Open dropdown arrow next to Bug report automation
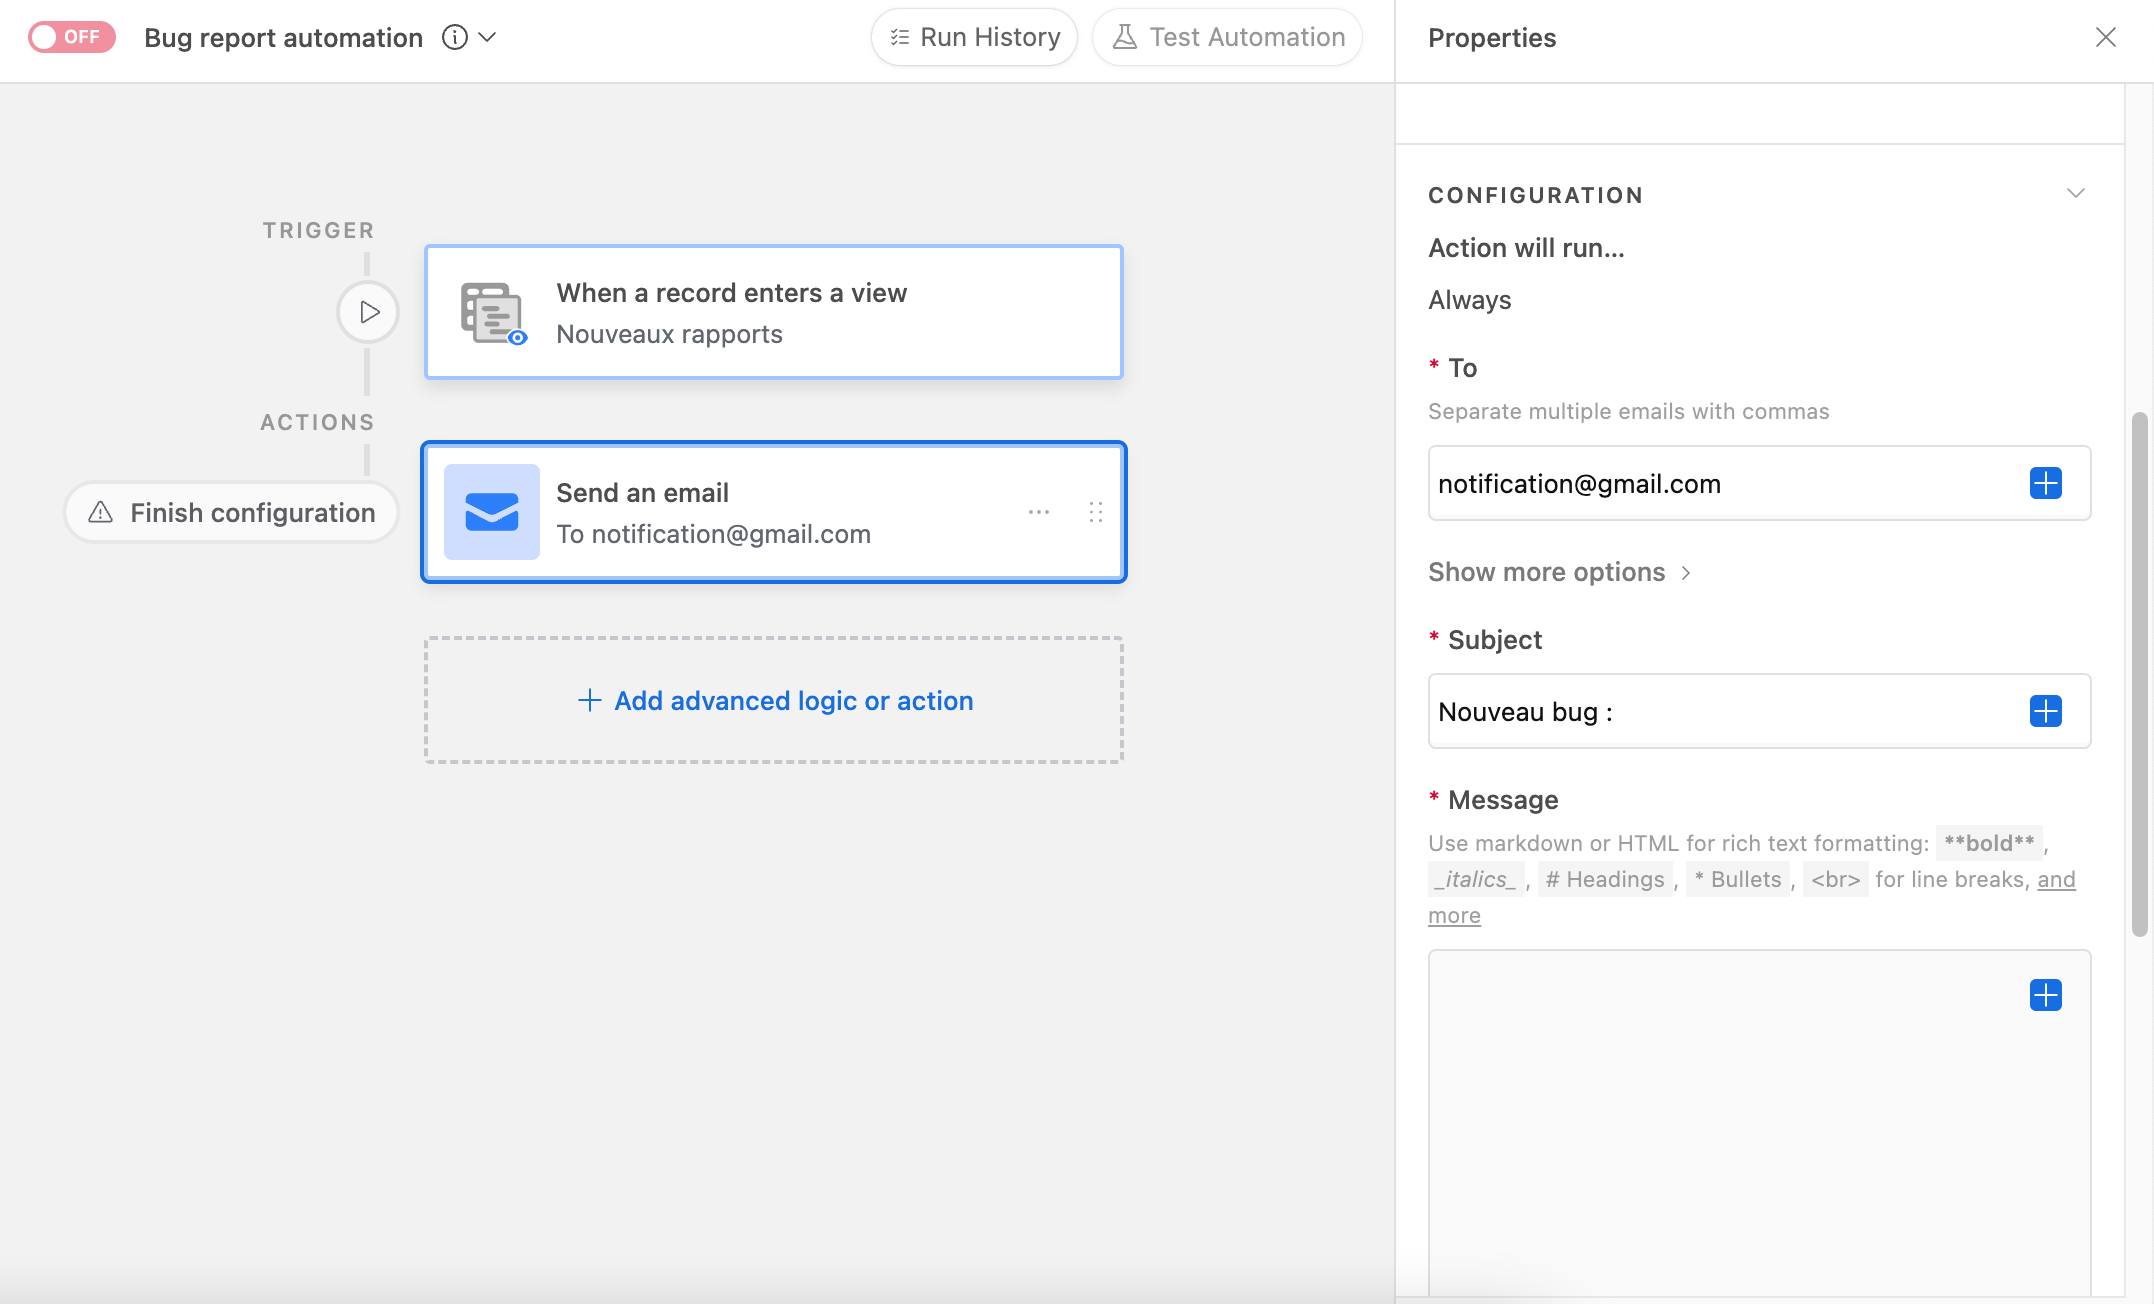Image resolution: width=2154 pixels, height=1304 pixels. [x=488, y=37]
